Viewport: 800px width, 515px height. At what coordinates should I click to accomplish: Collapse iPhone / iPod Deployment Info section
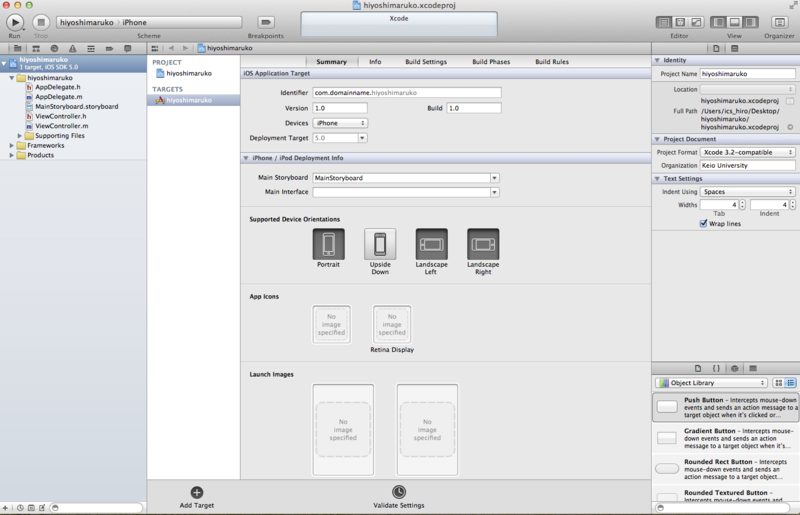pyautogui.click(x=246, y=158)
